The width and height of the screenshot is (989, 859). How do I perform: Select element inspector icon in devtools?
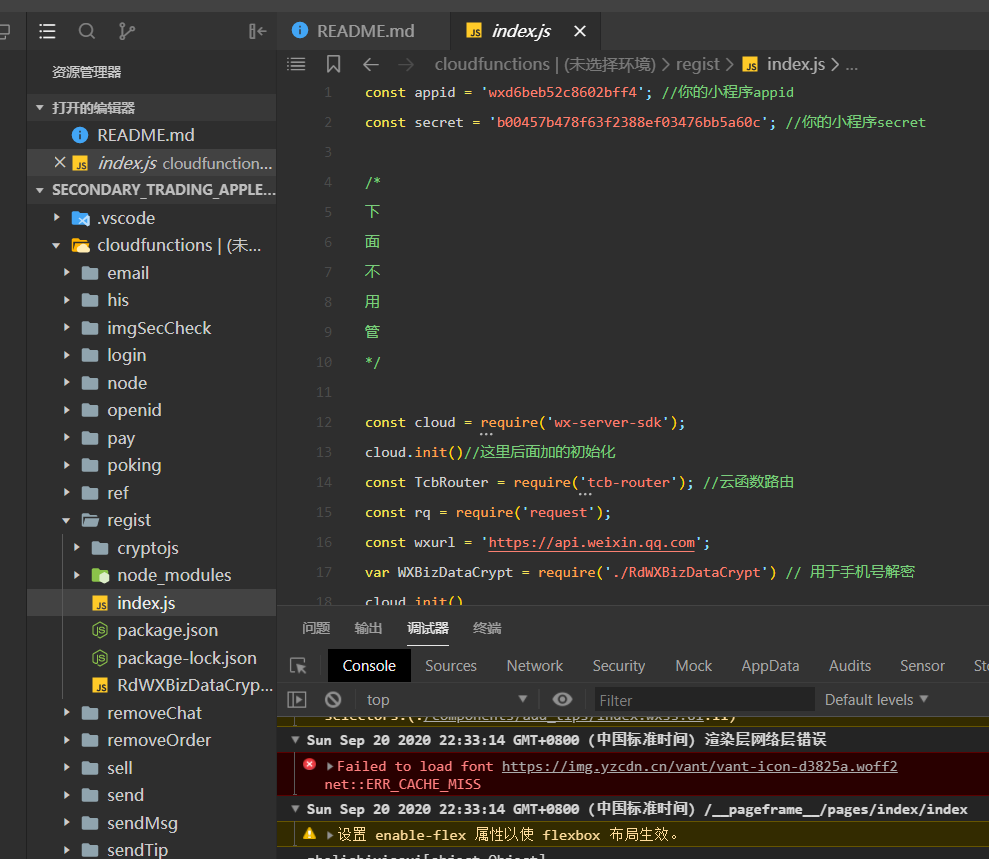[298, 666]
